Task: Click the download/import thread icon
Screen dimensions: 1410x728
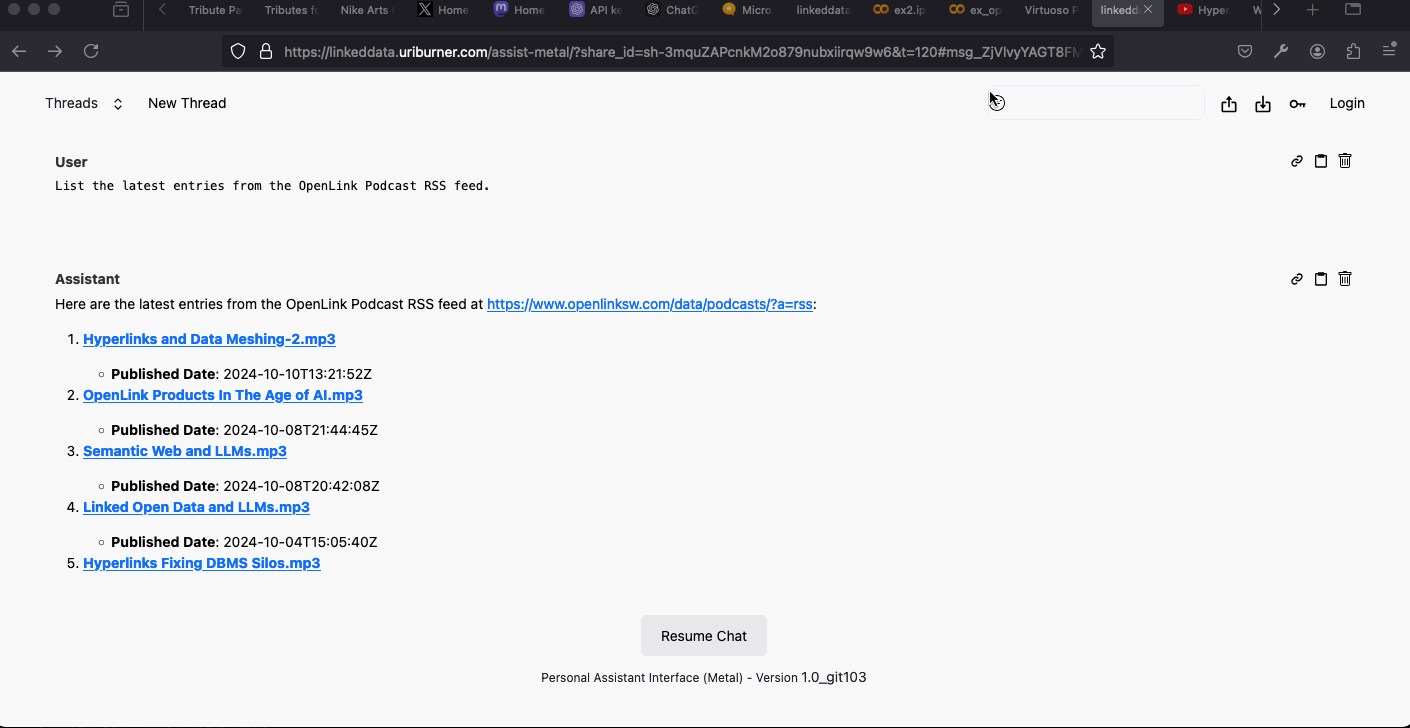Action: pos(1263,104)
